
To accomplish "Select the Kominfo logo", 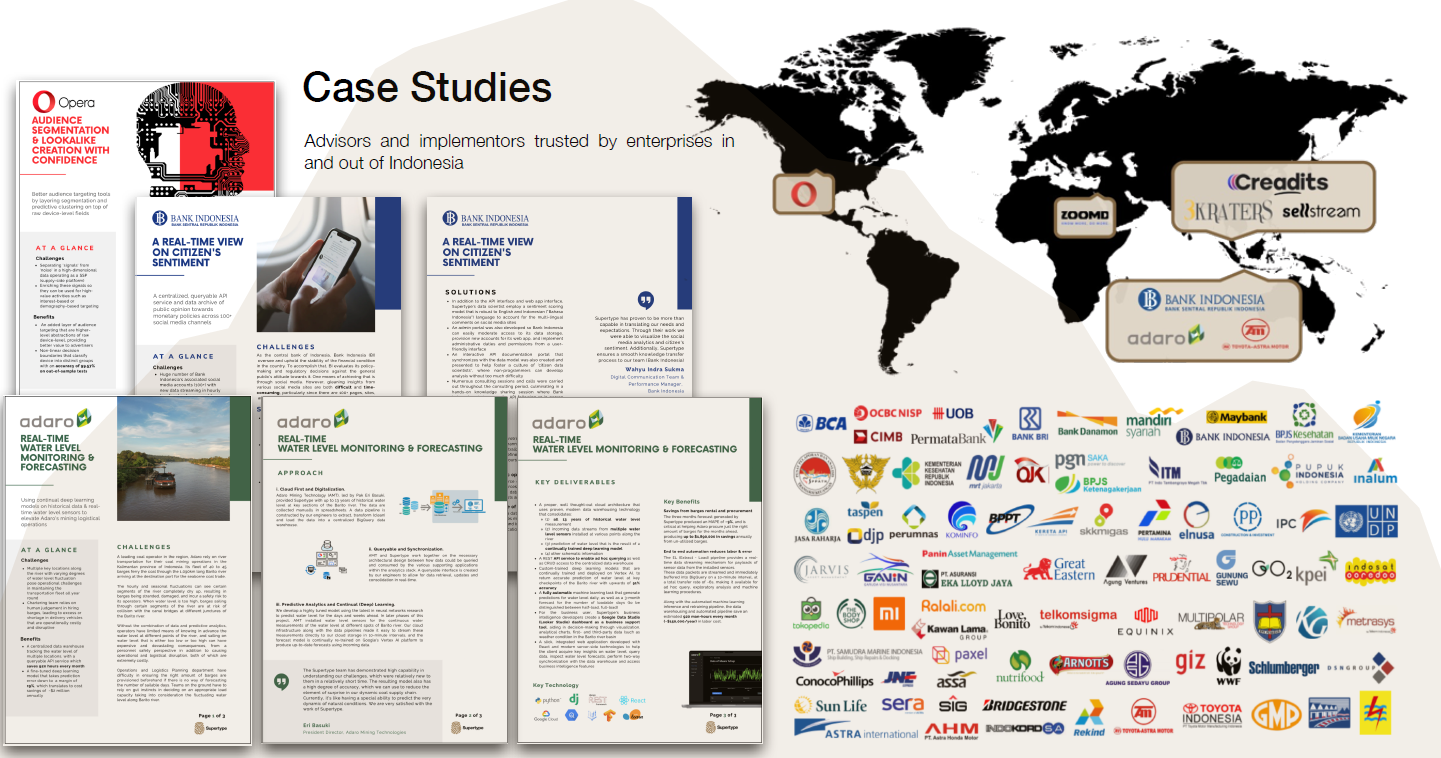I will coord(961,517).
